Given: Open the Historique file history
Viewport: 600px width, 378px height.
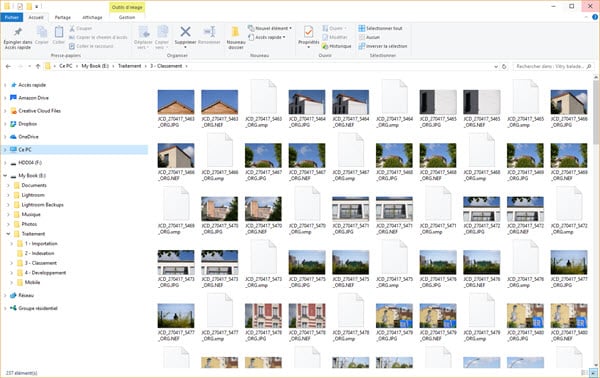Looking at the screenshot, I should click(336, 46).
